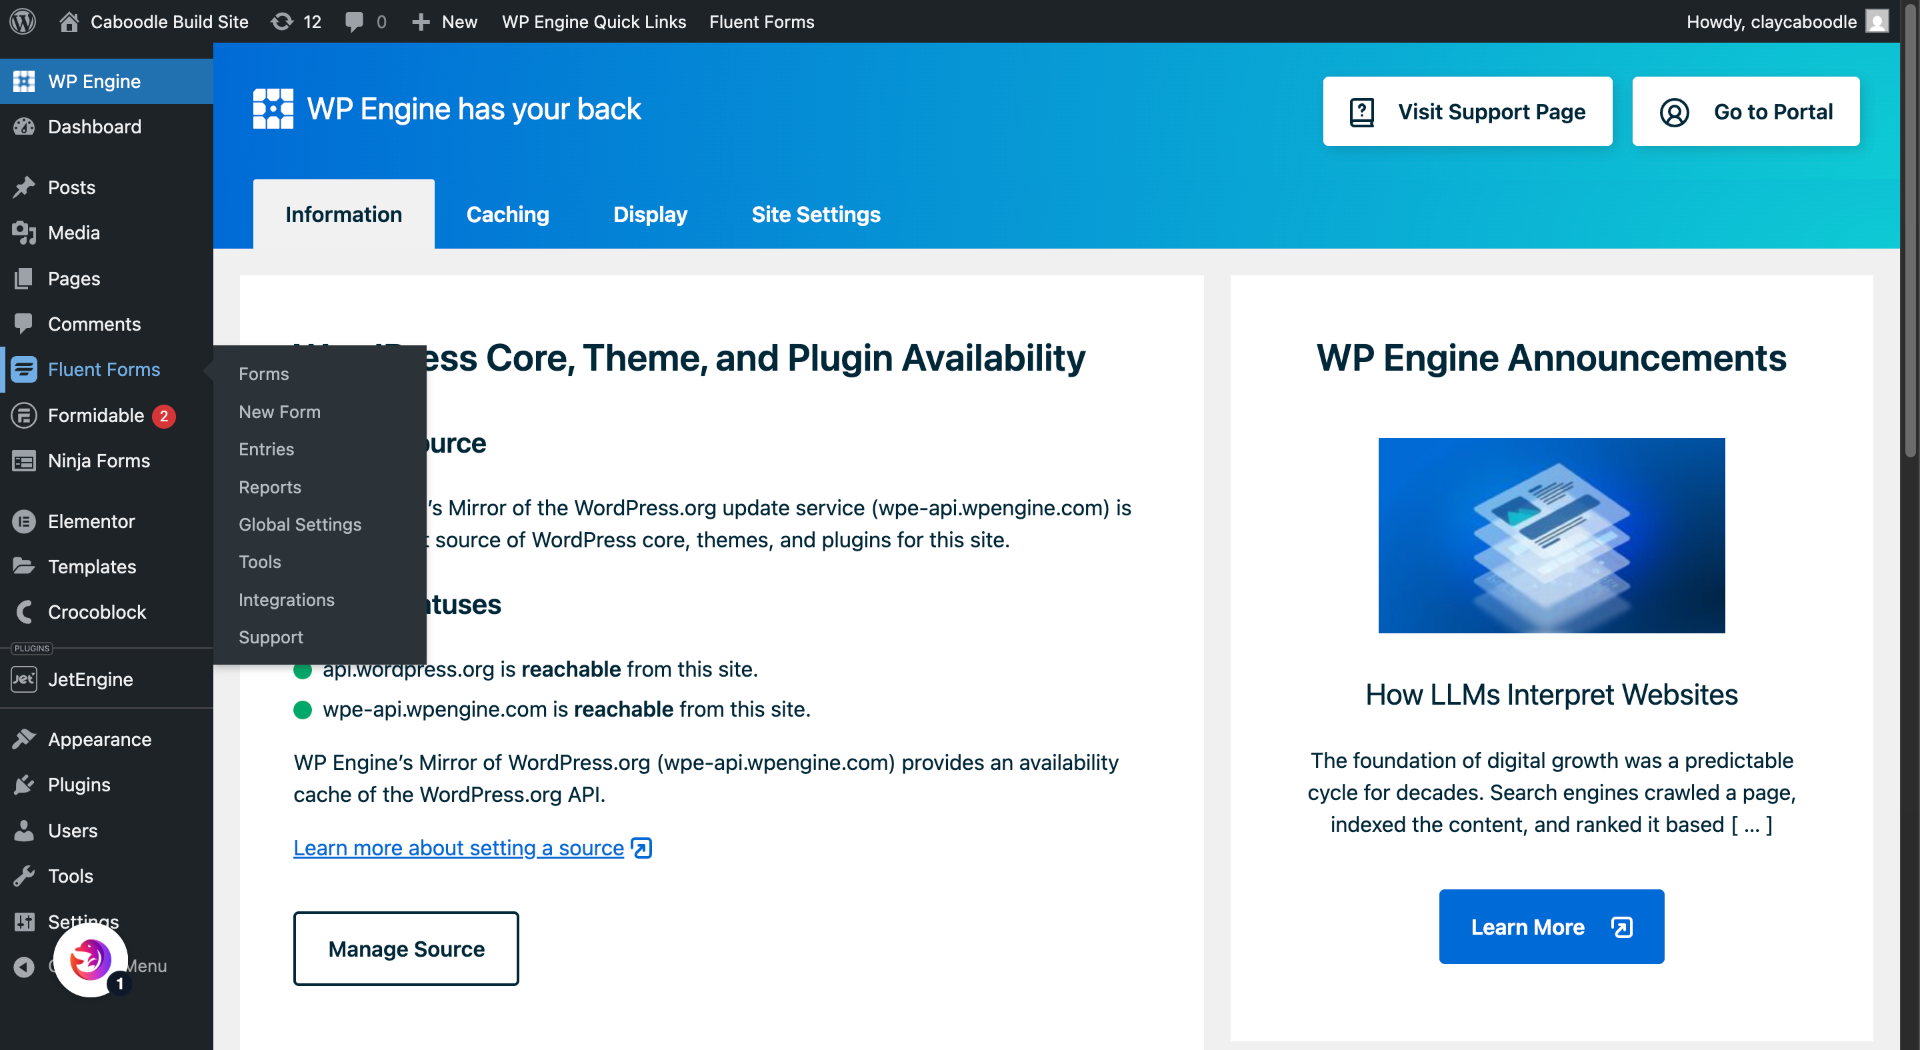Click the WP Engine logo in the blue header
This screenshot has height=1050, width=1920.
pos(273,109)
